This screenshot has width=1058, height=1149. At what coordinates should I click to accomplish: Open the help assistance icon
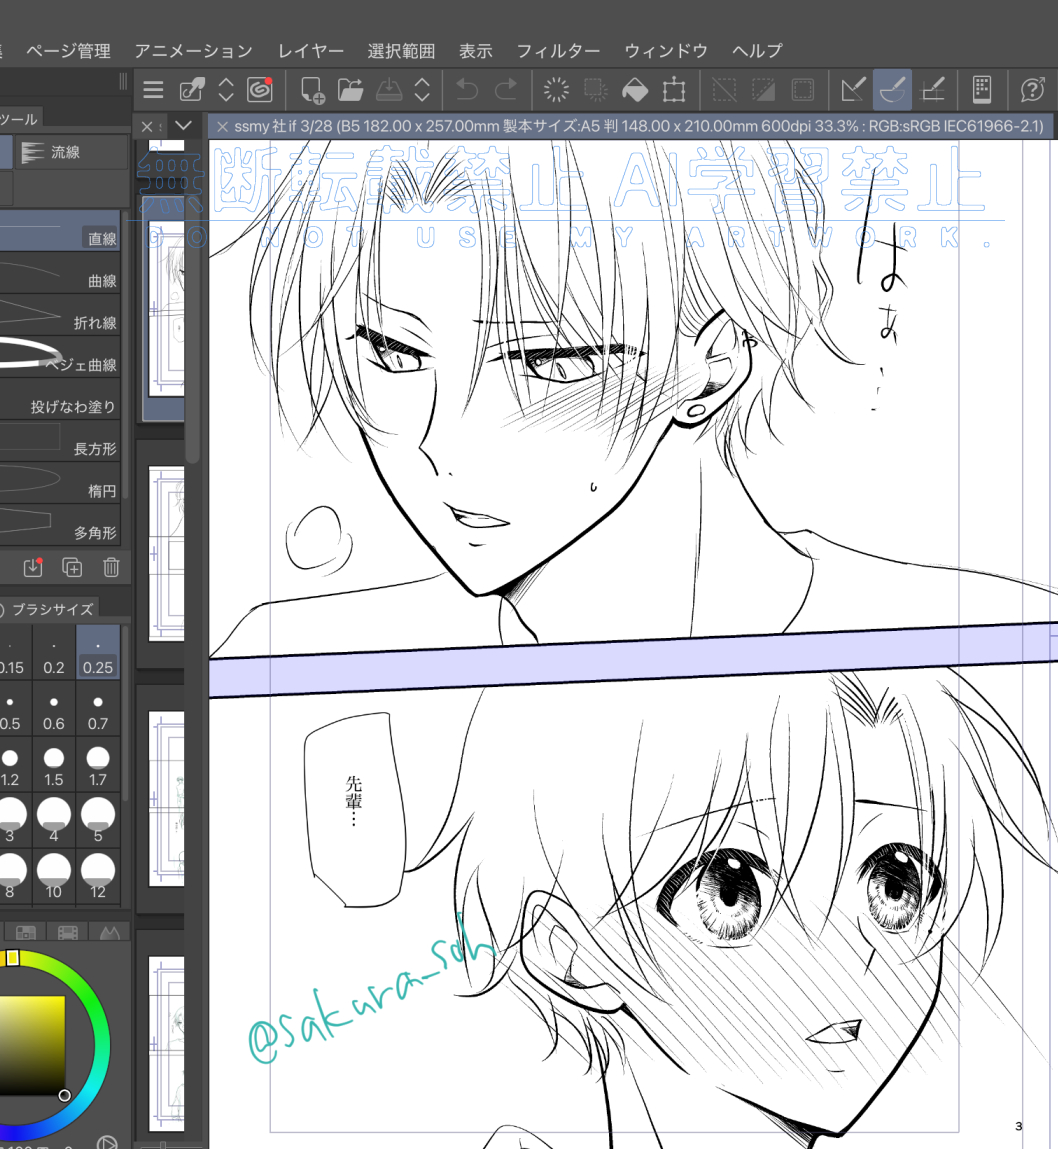click(1032, 90)
